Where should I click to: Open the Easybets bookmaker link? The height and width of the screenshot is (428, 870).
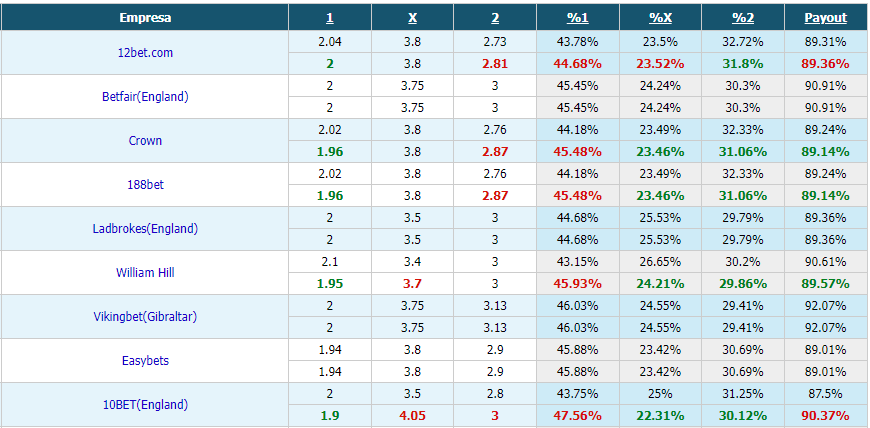tap(145, 360)
